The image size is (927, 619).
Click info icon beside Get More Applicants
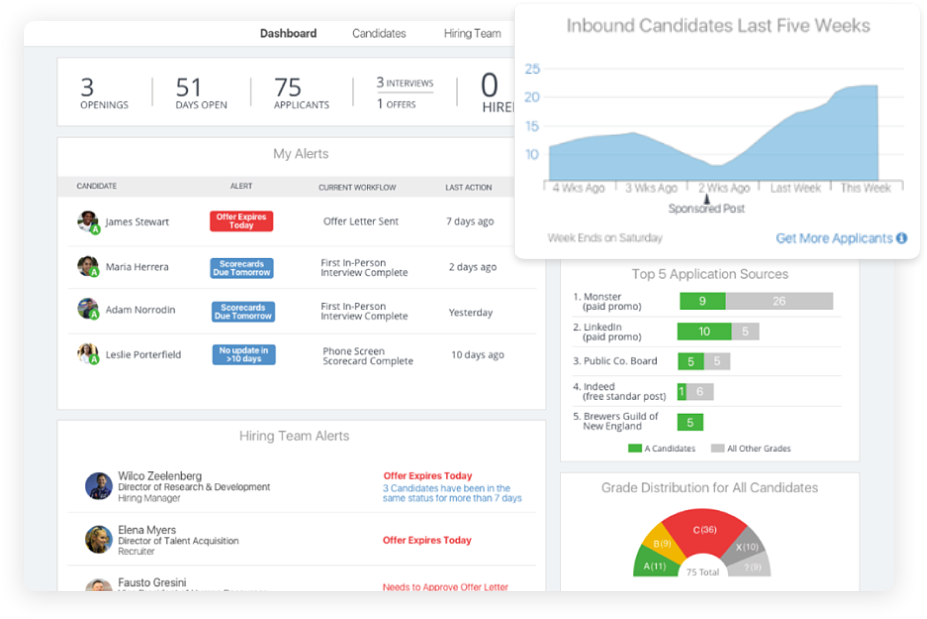click(x=902, y=238)
